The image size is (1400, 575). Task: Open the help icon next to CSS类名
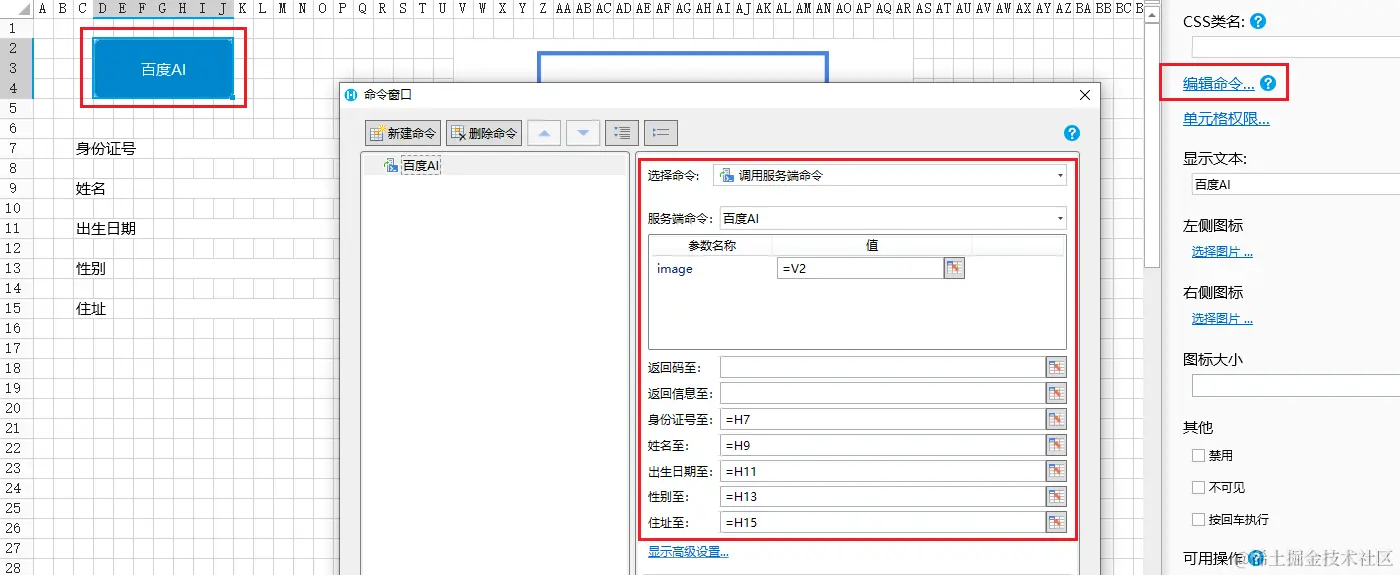pos(1258,21)
